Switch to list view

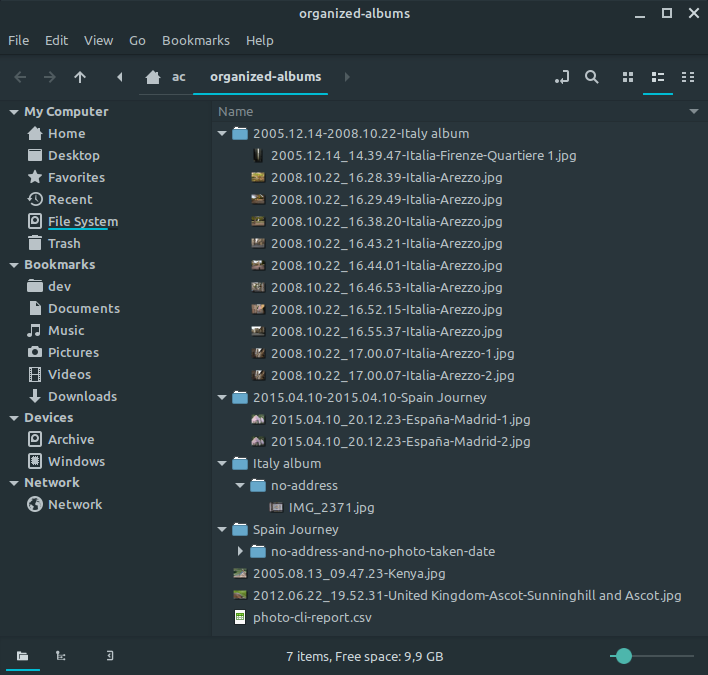pos(658,77)
